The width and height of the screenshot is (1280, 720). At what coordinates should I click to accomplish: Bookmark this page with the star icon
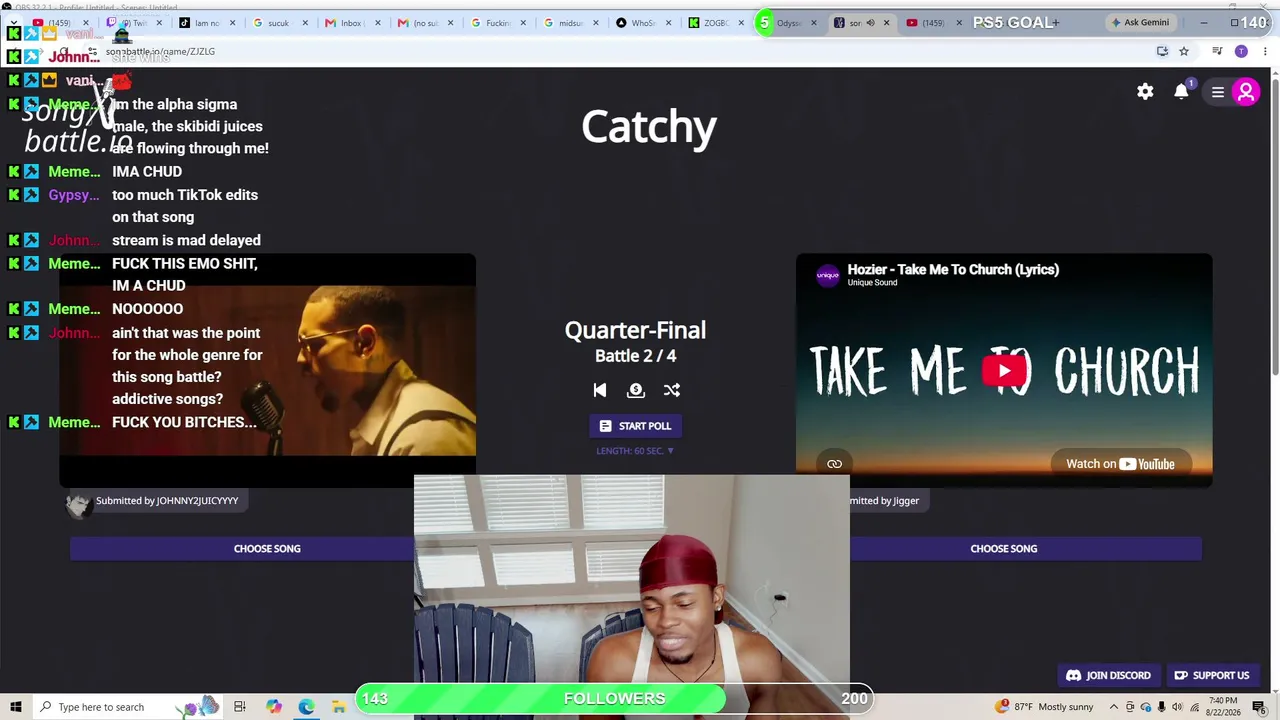1184,51
